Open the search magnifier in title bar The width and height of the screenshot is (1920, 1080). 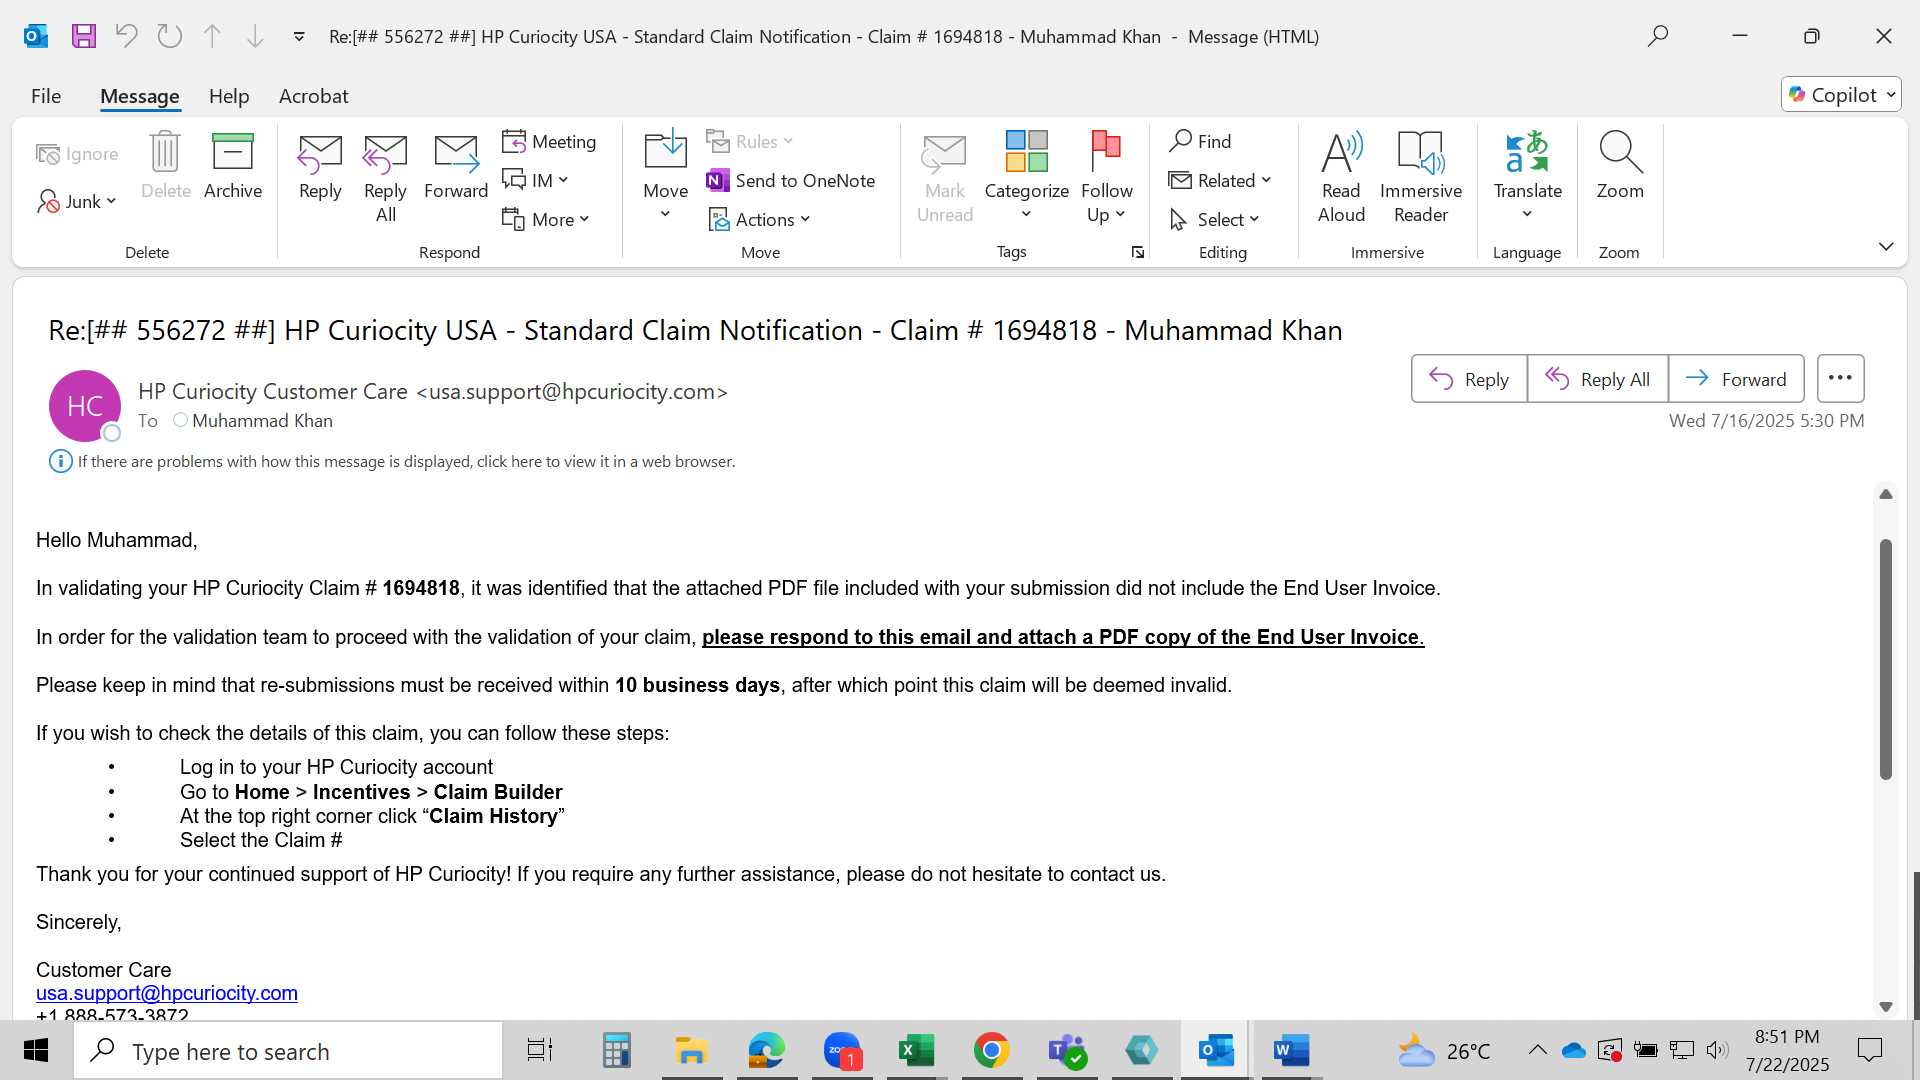[x=1658, y=36]
